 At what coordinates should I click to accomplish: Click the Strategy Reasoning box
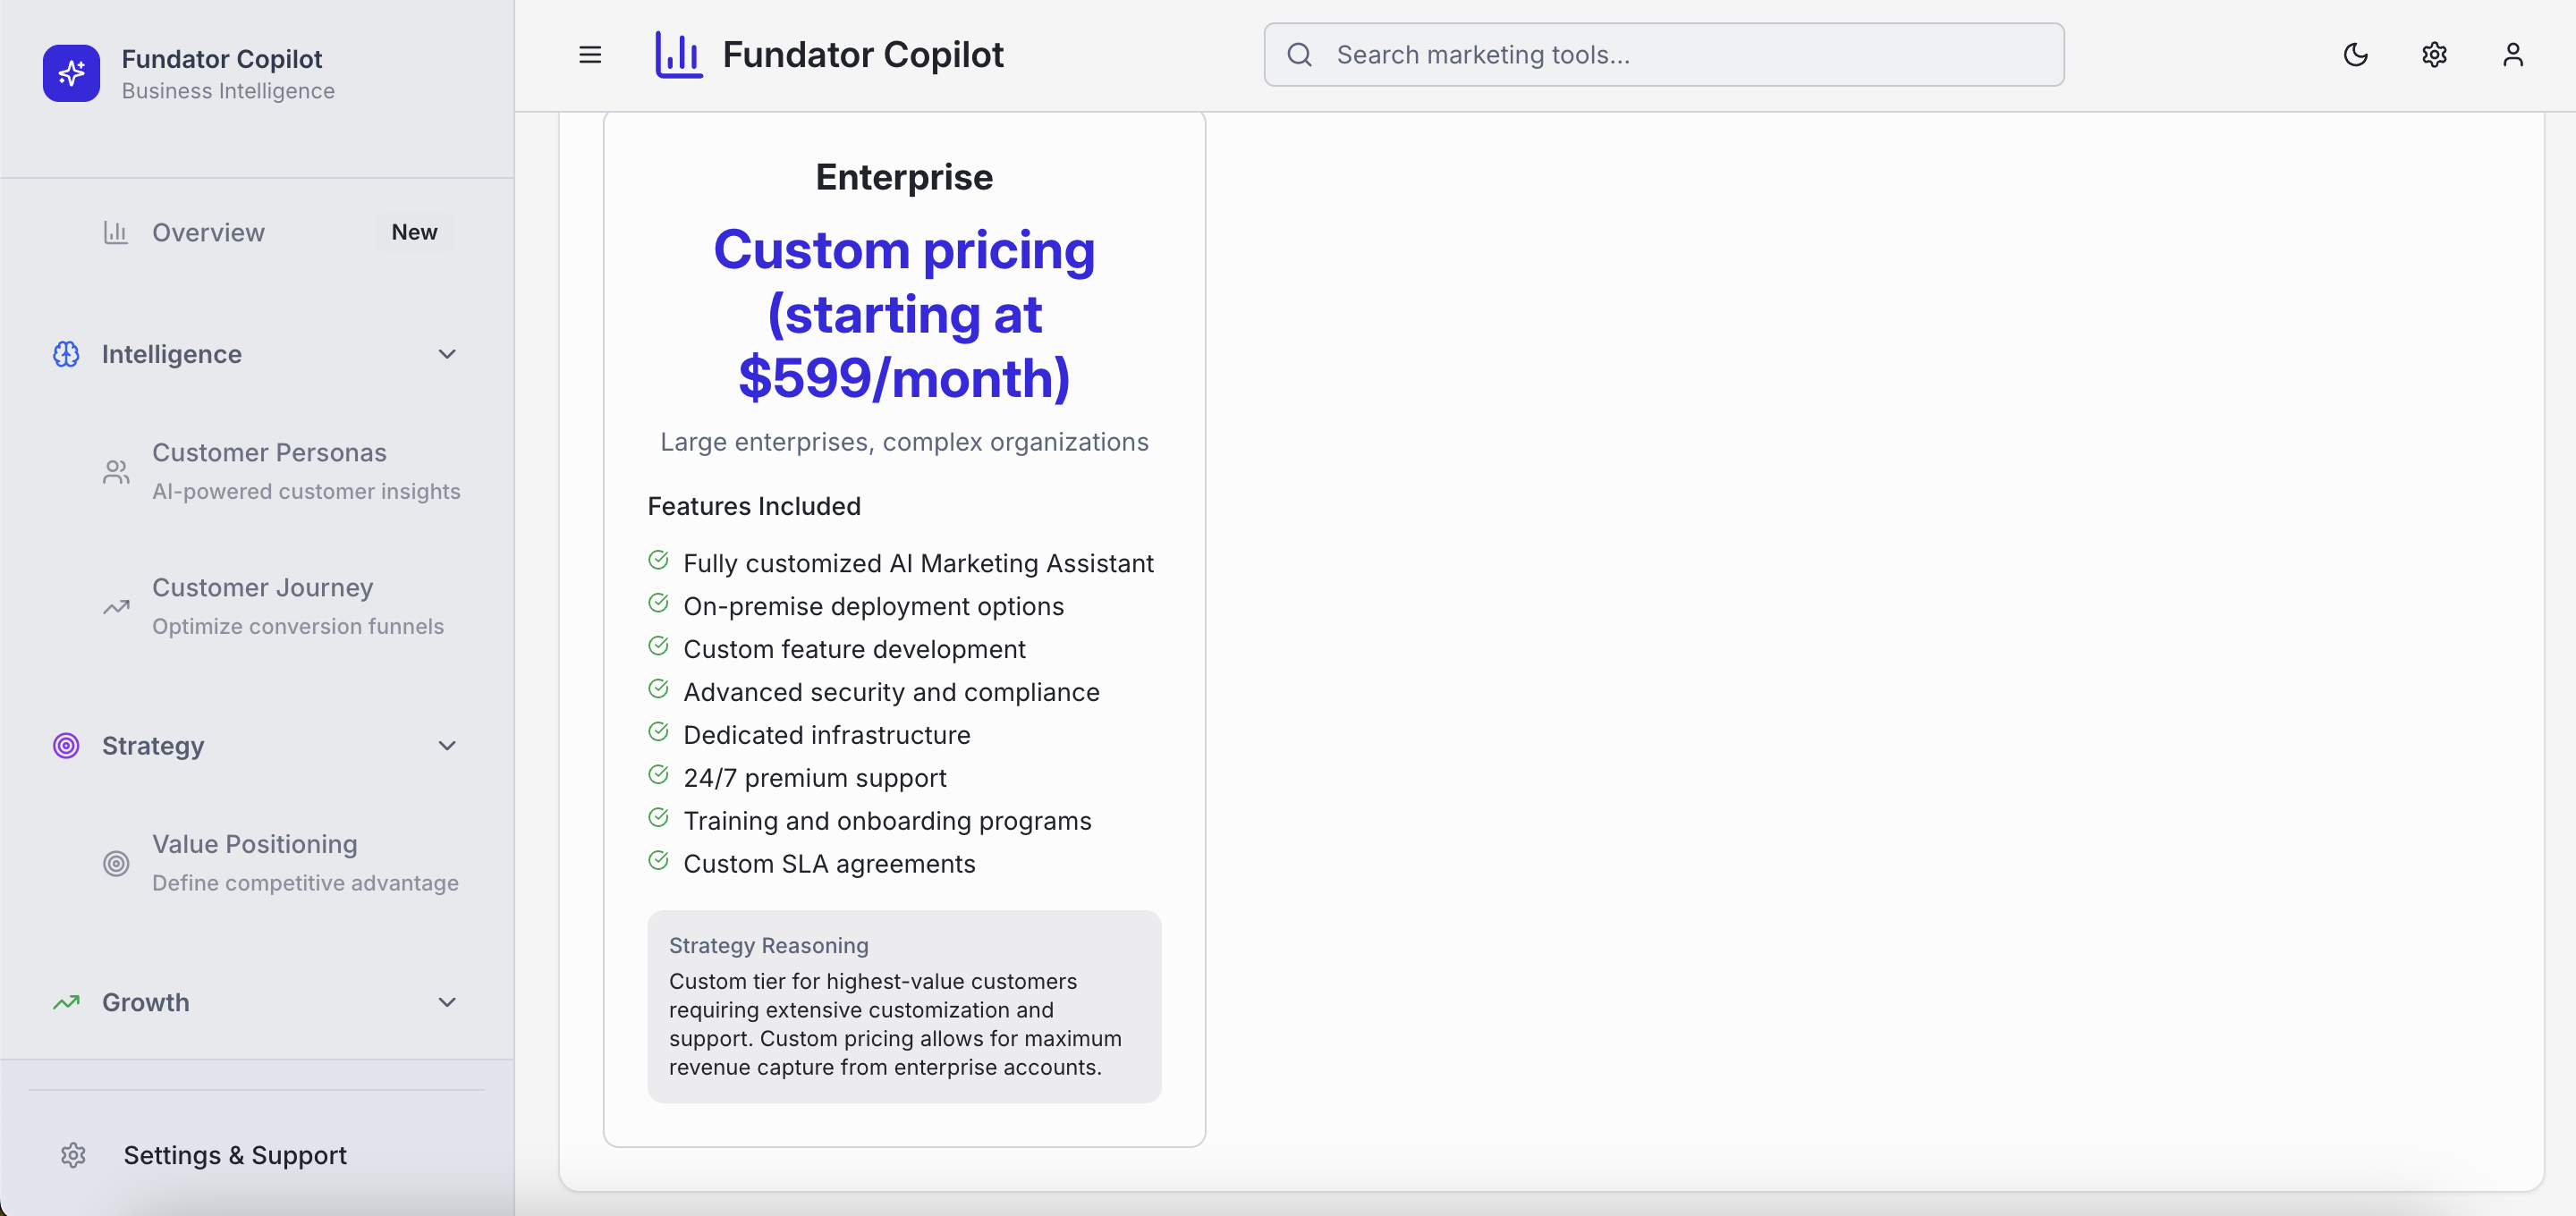[x=904, y=1006]
